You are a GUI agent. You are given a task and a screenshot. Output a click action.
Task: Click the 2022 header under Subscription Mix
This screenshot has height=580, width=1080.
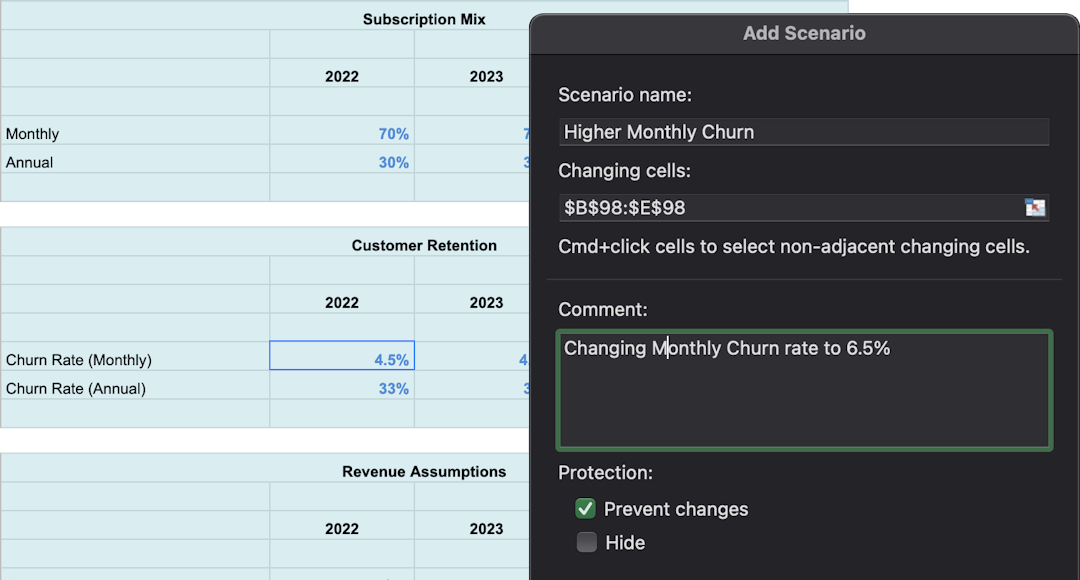point(342,76)
